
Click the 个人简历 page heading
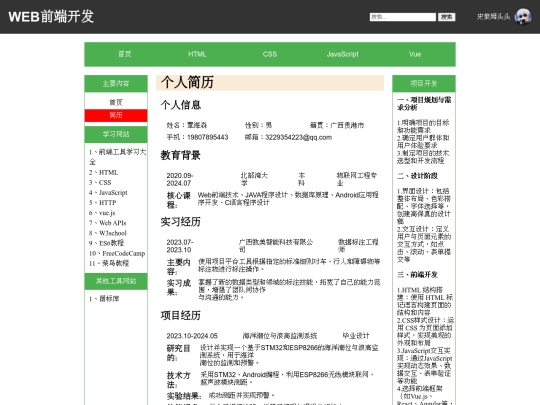(187, 82)
